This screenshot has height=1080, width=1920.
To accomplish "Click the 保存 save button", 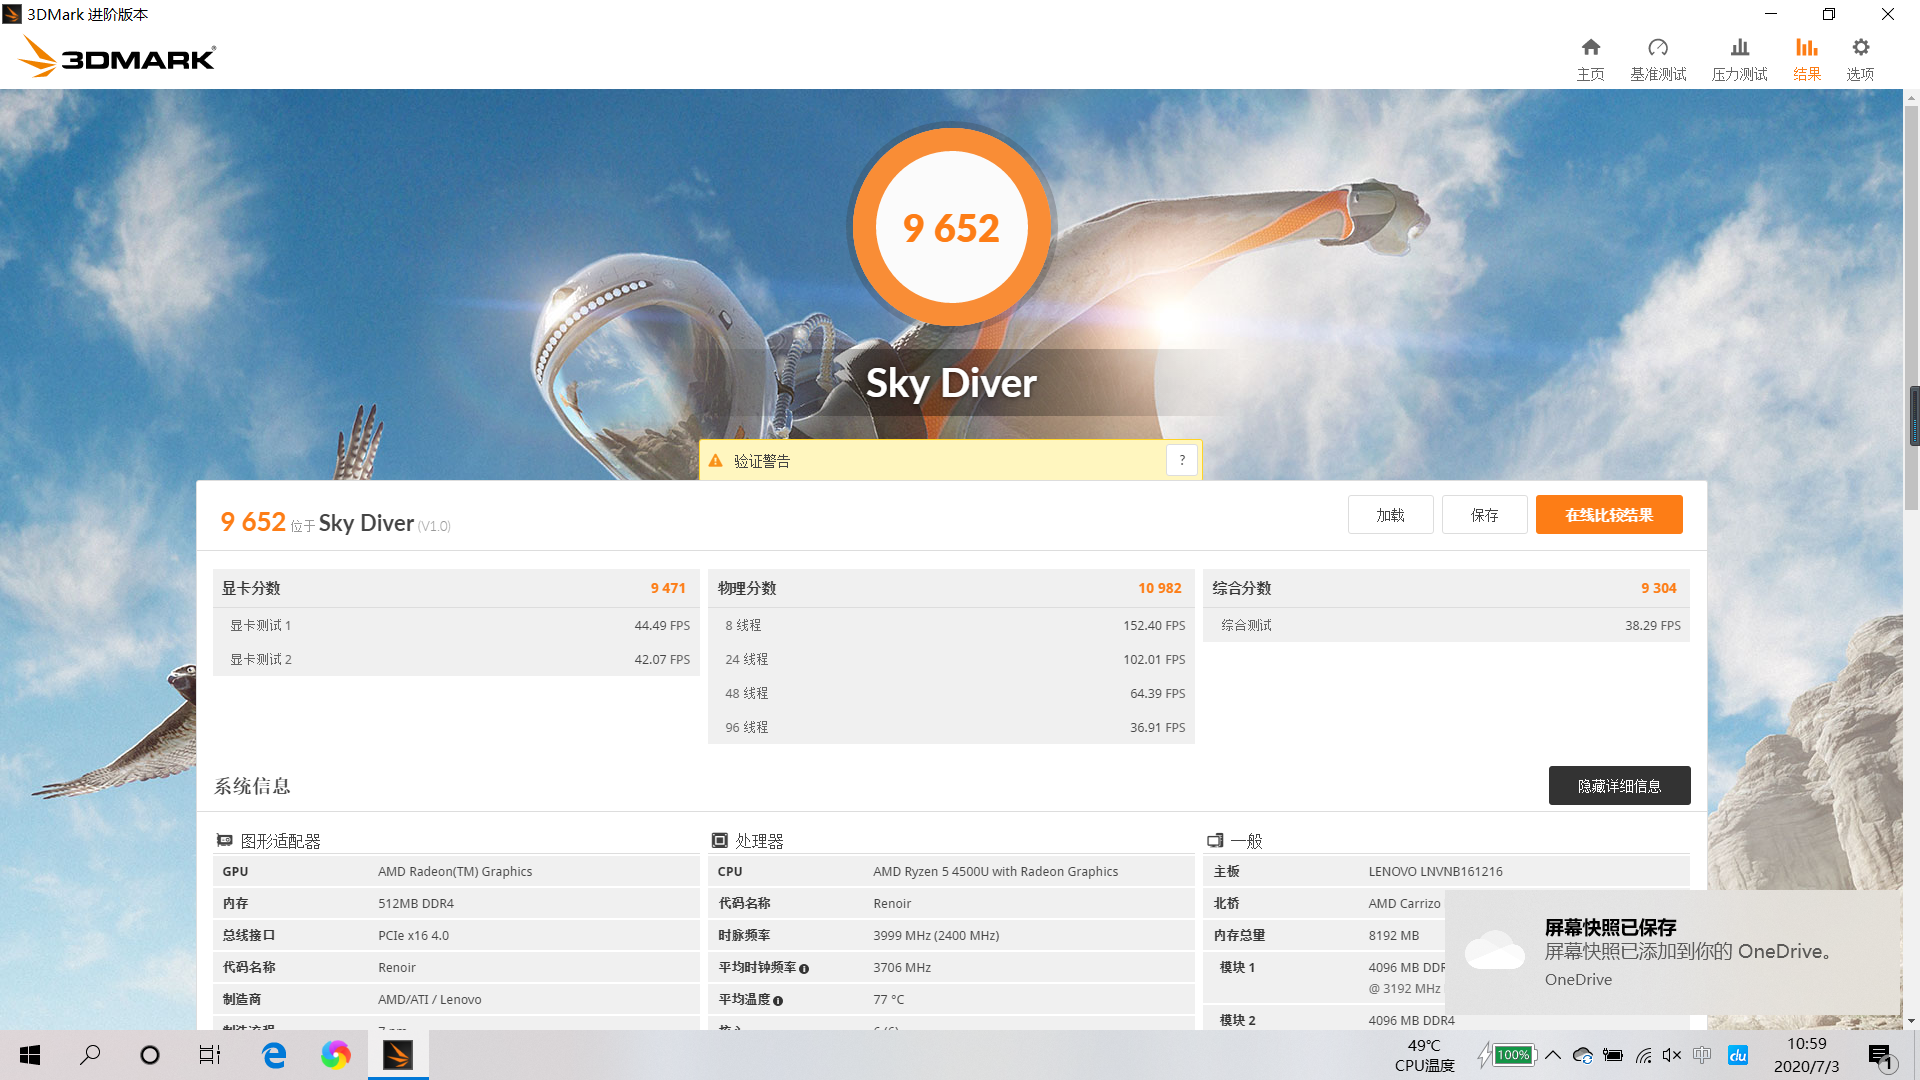I will (1484, 514).
